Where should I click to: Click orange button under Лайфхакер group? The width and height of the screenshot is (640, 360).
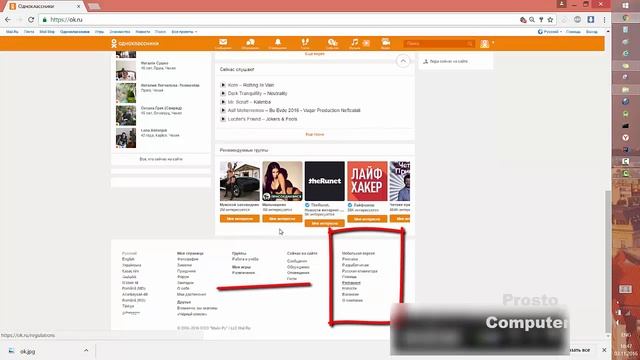(367, 219)
